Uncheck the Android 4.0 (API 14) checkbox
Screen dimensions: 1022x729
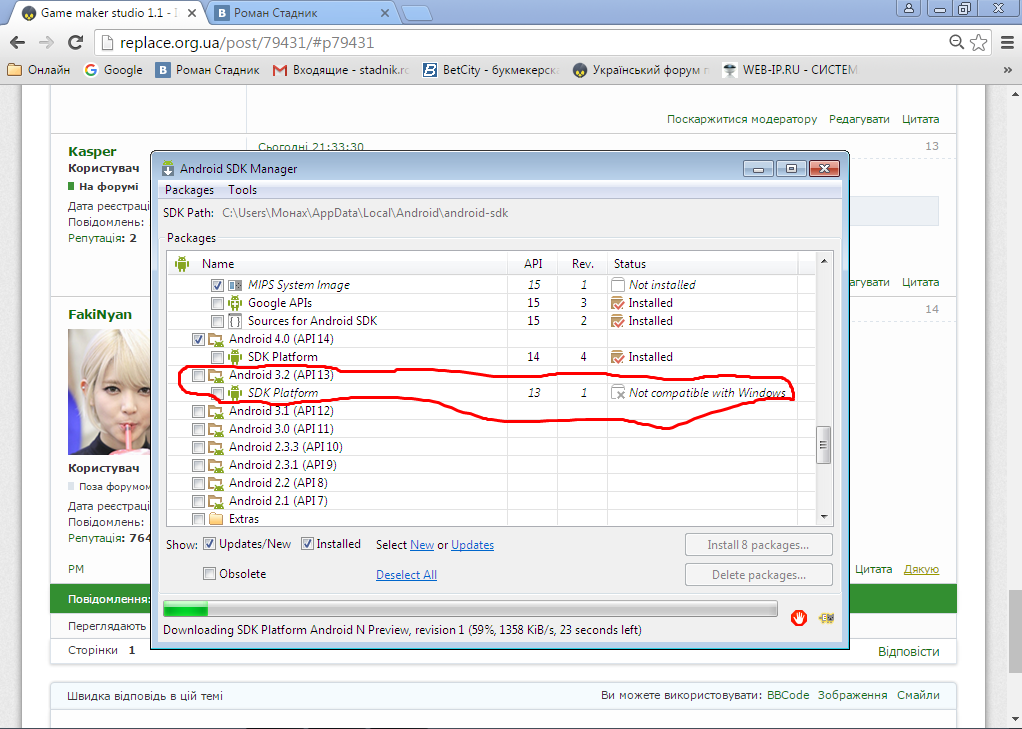[x=198, y=339]
